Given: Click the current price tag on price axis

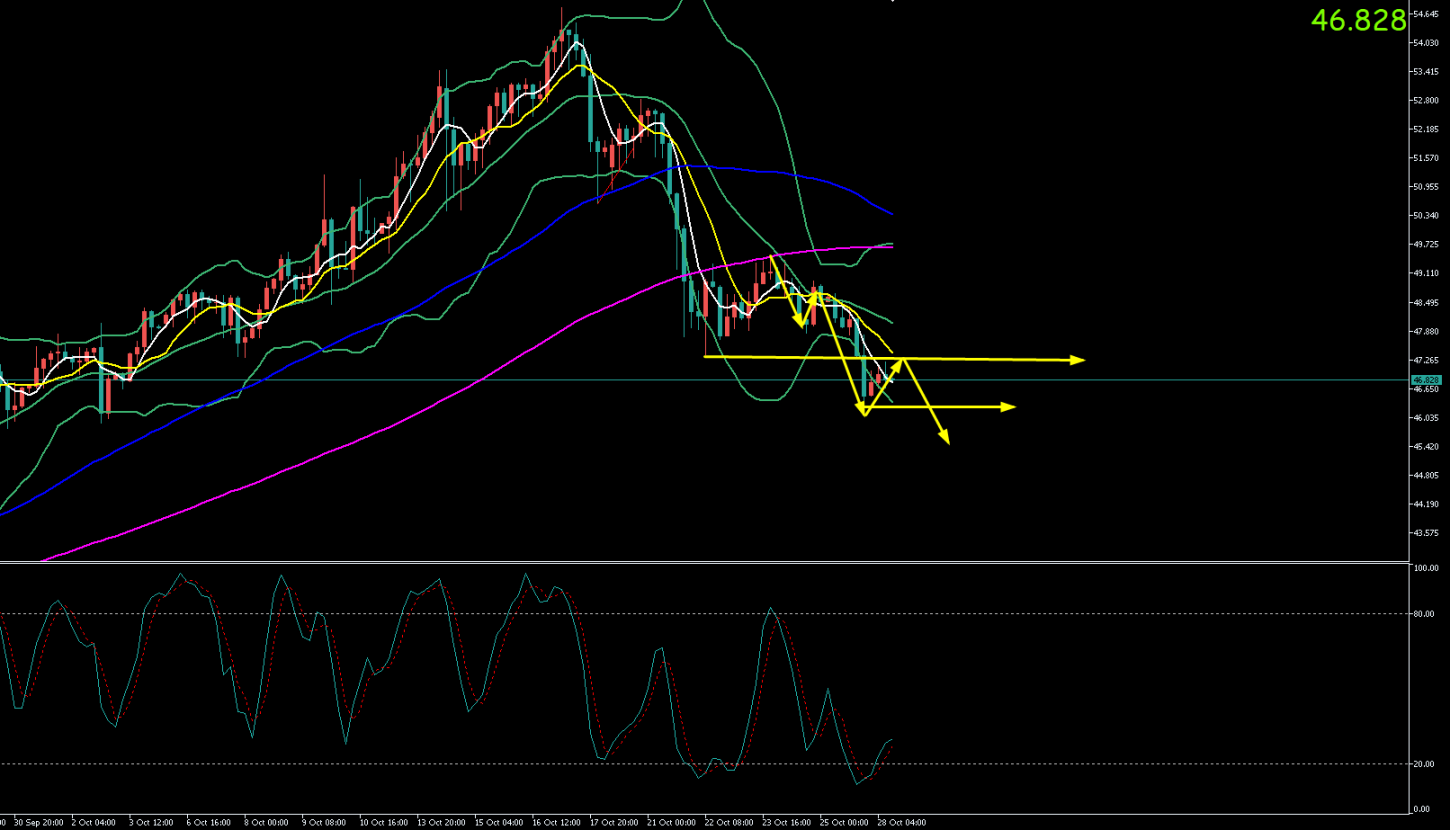Looking at the screenshot, I should [x=1424, y=380].
